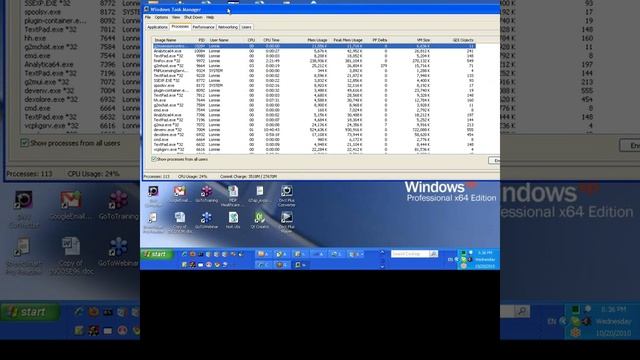Image resolution: width=640 pixels, height=360 pixels.
Task: Select the firefox.exe *32 process row
Action: [314, 61]
